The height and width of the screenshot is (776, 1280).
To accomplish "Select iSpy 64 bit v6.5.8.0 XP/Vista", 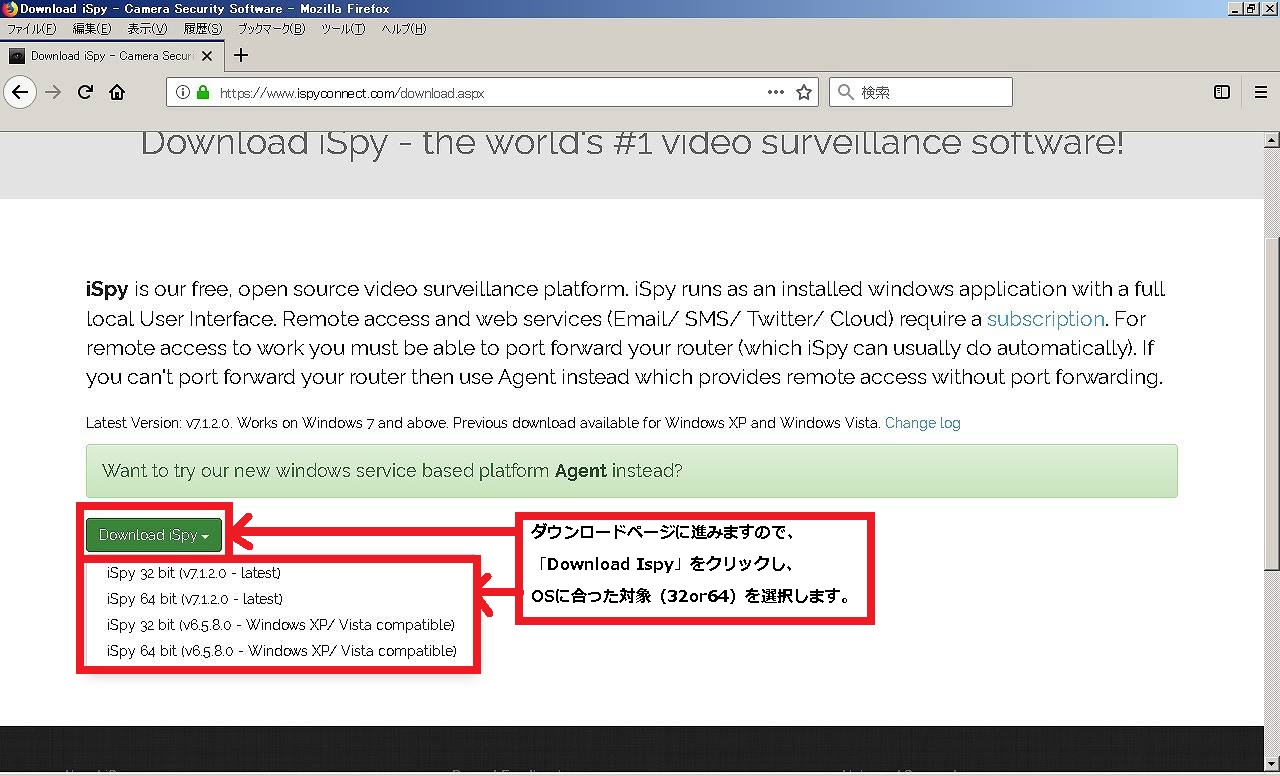I will point(282,651).
